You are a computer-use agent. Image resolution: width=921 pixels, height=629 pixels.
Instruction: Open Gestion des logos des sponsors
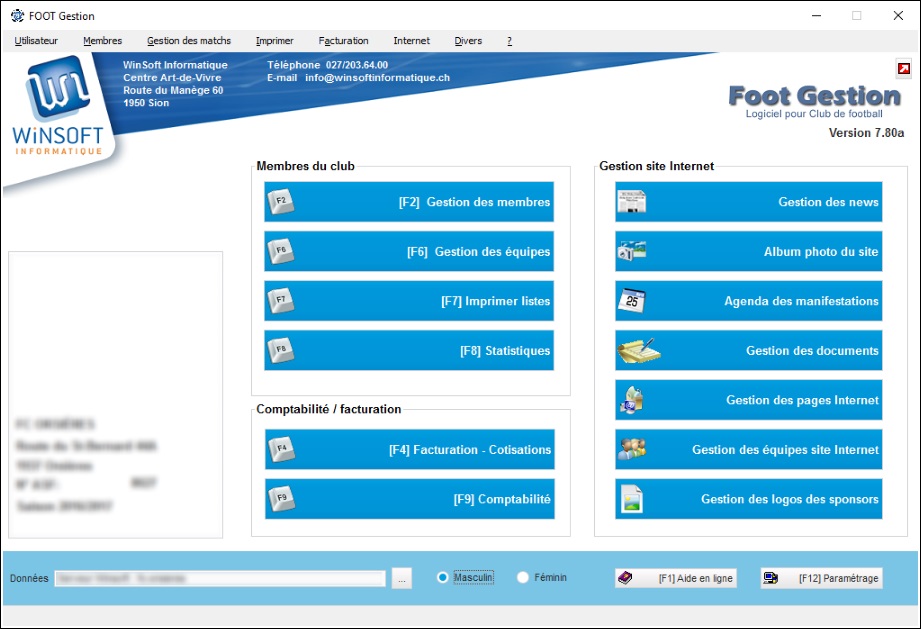(x=749, y=499)
